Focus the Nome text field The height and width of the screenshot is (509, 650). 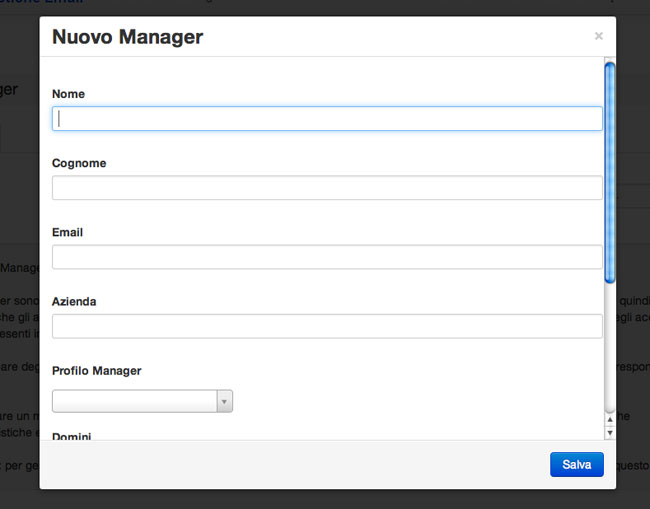(327, 119)
